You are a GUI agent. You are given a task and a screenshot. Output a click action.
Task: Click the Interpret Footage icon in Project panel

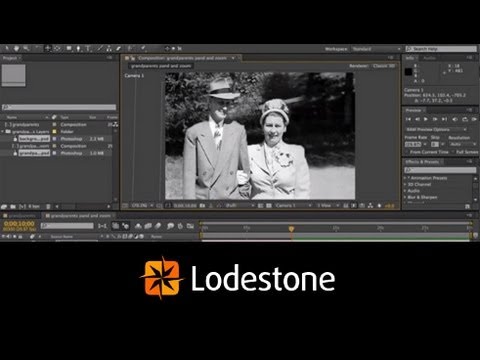(4, 207)
